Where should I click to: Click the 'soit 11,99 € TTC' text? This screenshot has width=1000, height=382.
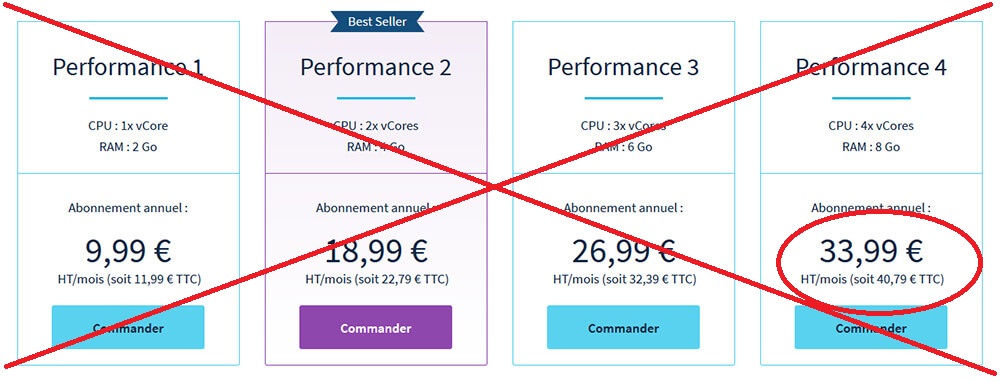(158, 279)
